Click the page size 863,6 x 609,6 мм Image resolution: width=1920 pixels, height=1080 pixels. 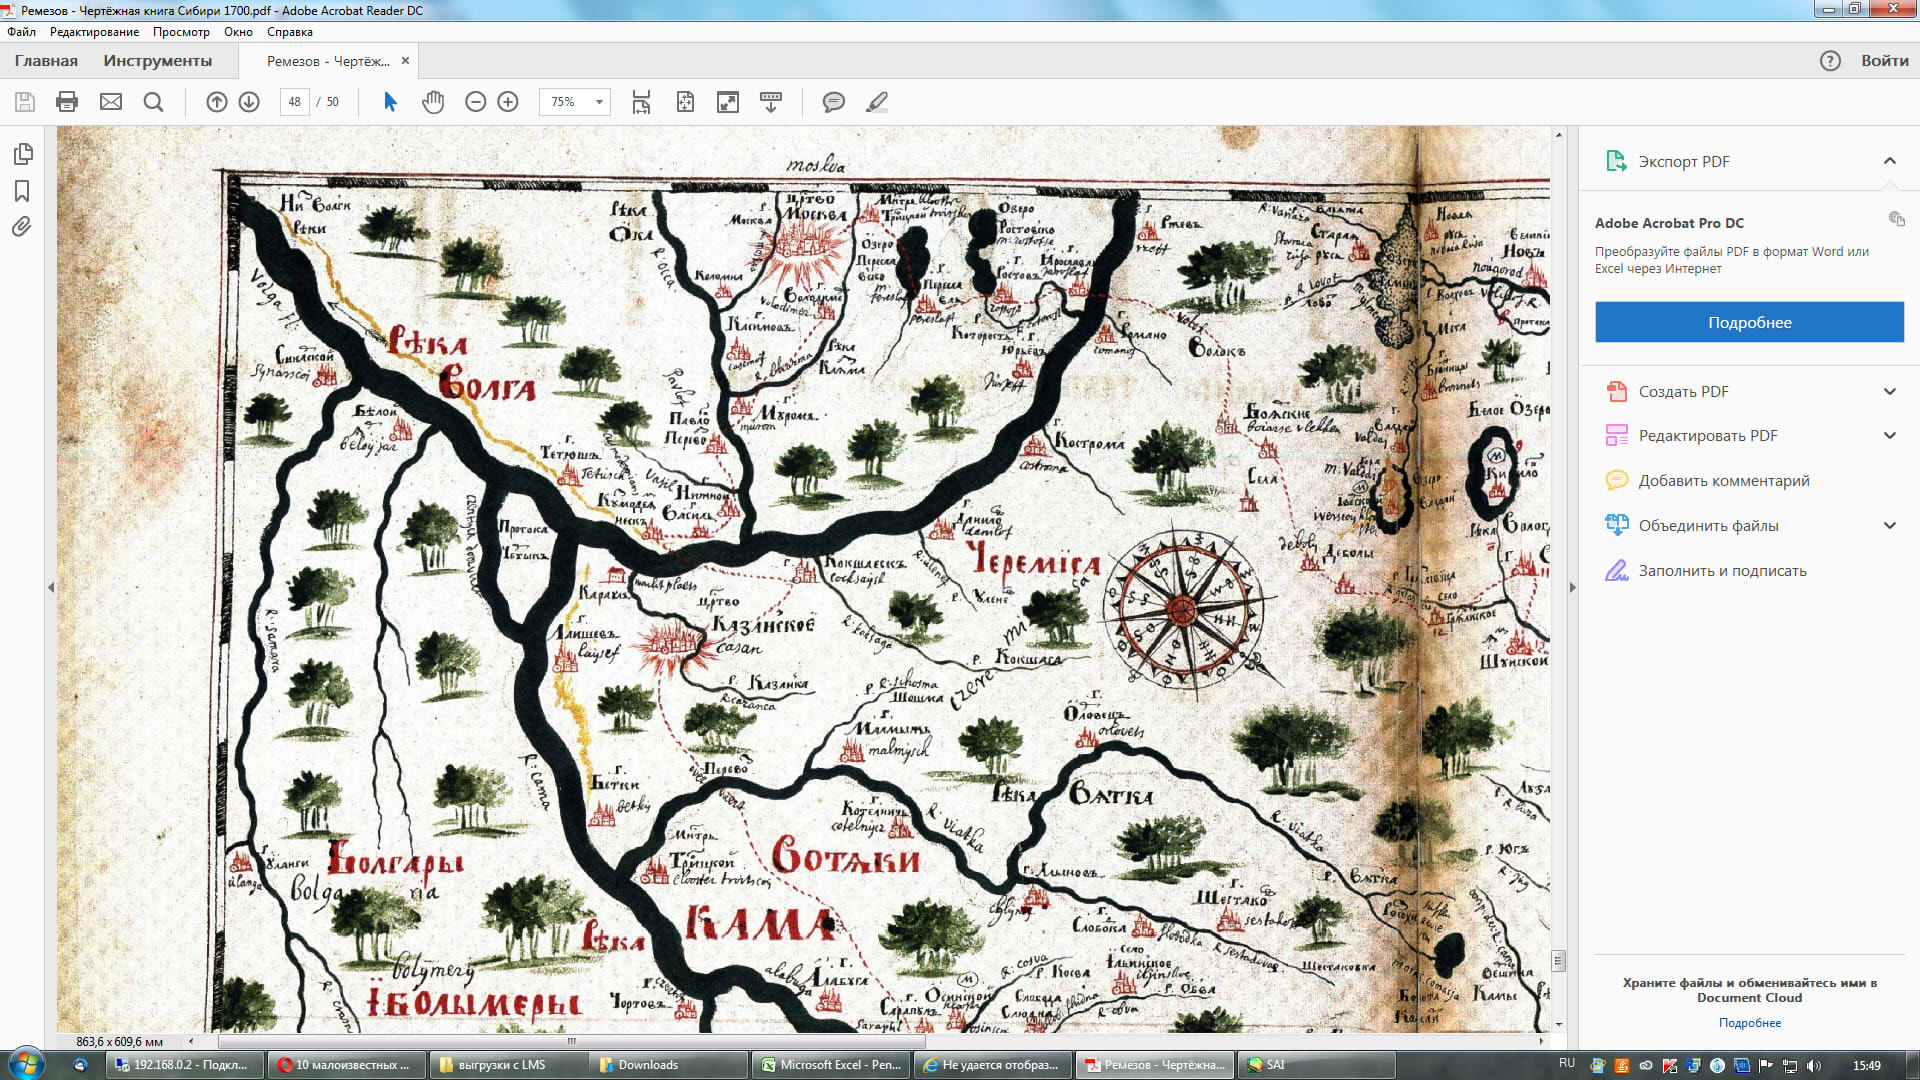point(119,1042)
